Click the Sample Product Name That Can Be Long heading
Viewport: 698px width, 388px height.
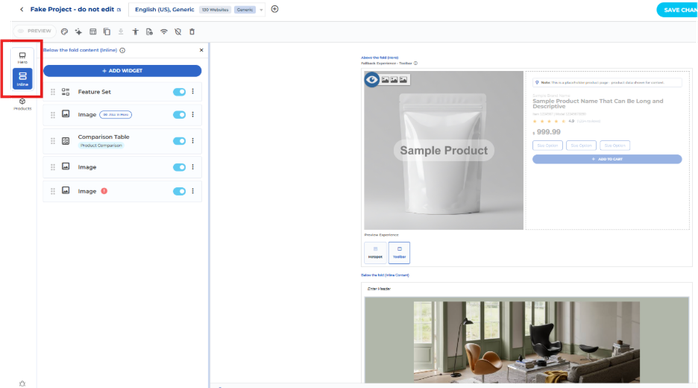[x=598, y=104]
